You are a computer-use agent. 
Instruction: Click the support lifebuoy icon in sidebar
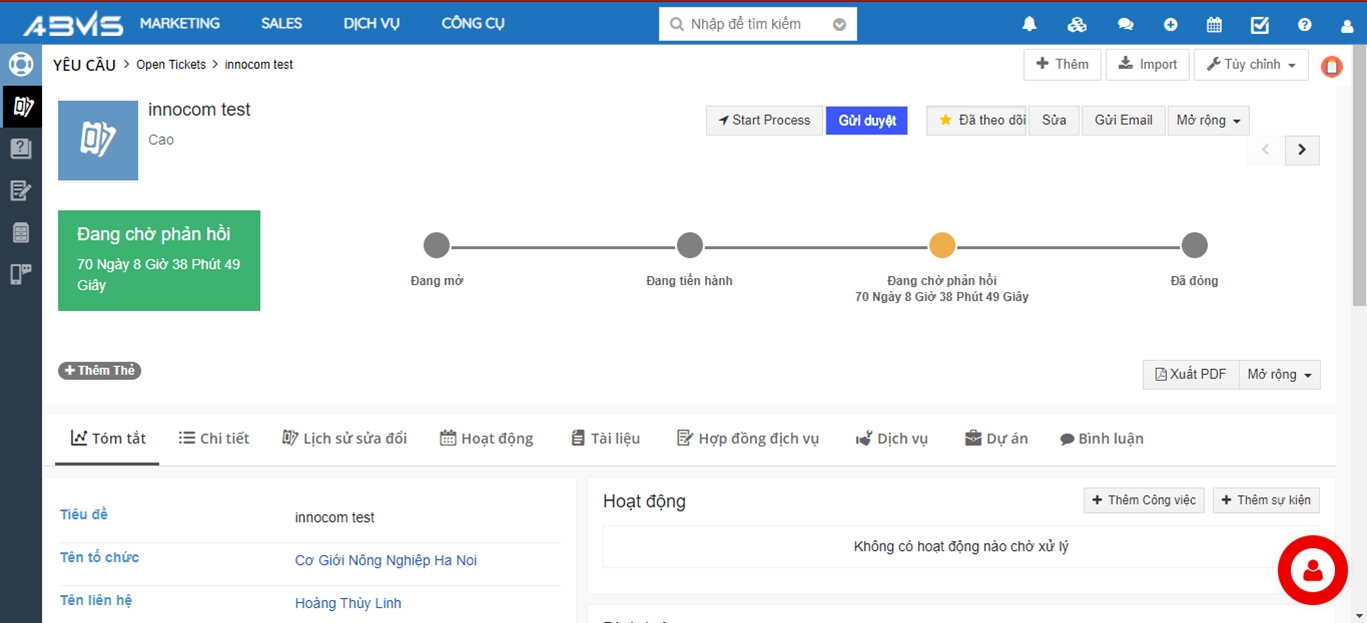click(21, 65)
